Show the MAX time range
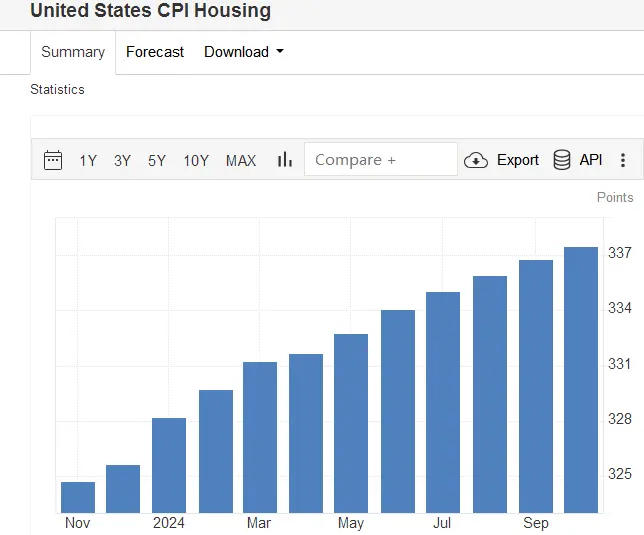Viewport: 644px width, 535px height. click(x=241, y=161)
